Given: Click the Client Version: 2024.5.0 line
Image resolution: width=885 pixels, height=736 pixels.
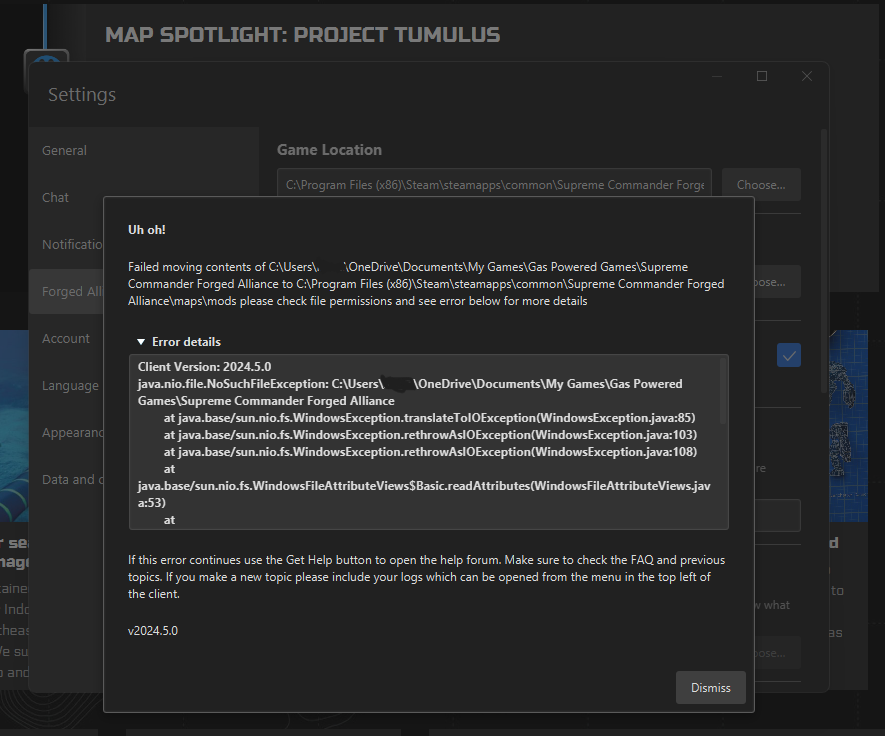Looking at the screenshot, I should click(x=204, y=367).
